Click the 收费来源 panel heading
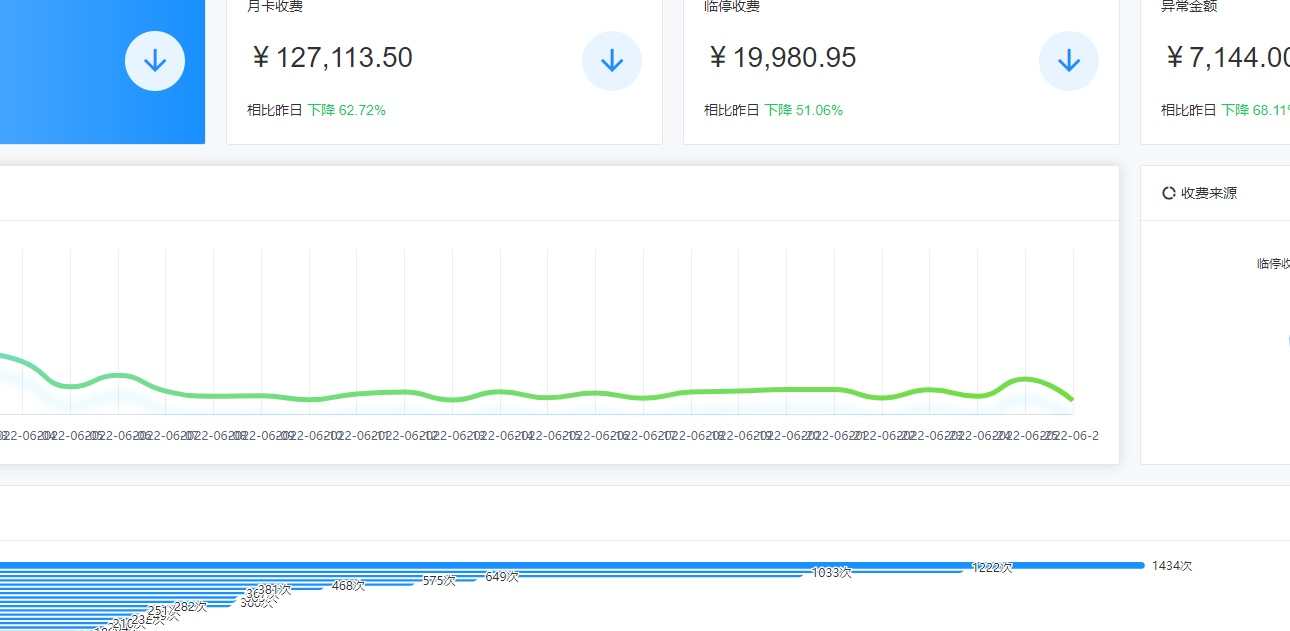Viewport: 1290px width, 631px height. click(1209, 193)
